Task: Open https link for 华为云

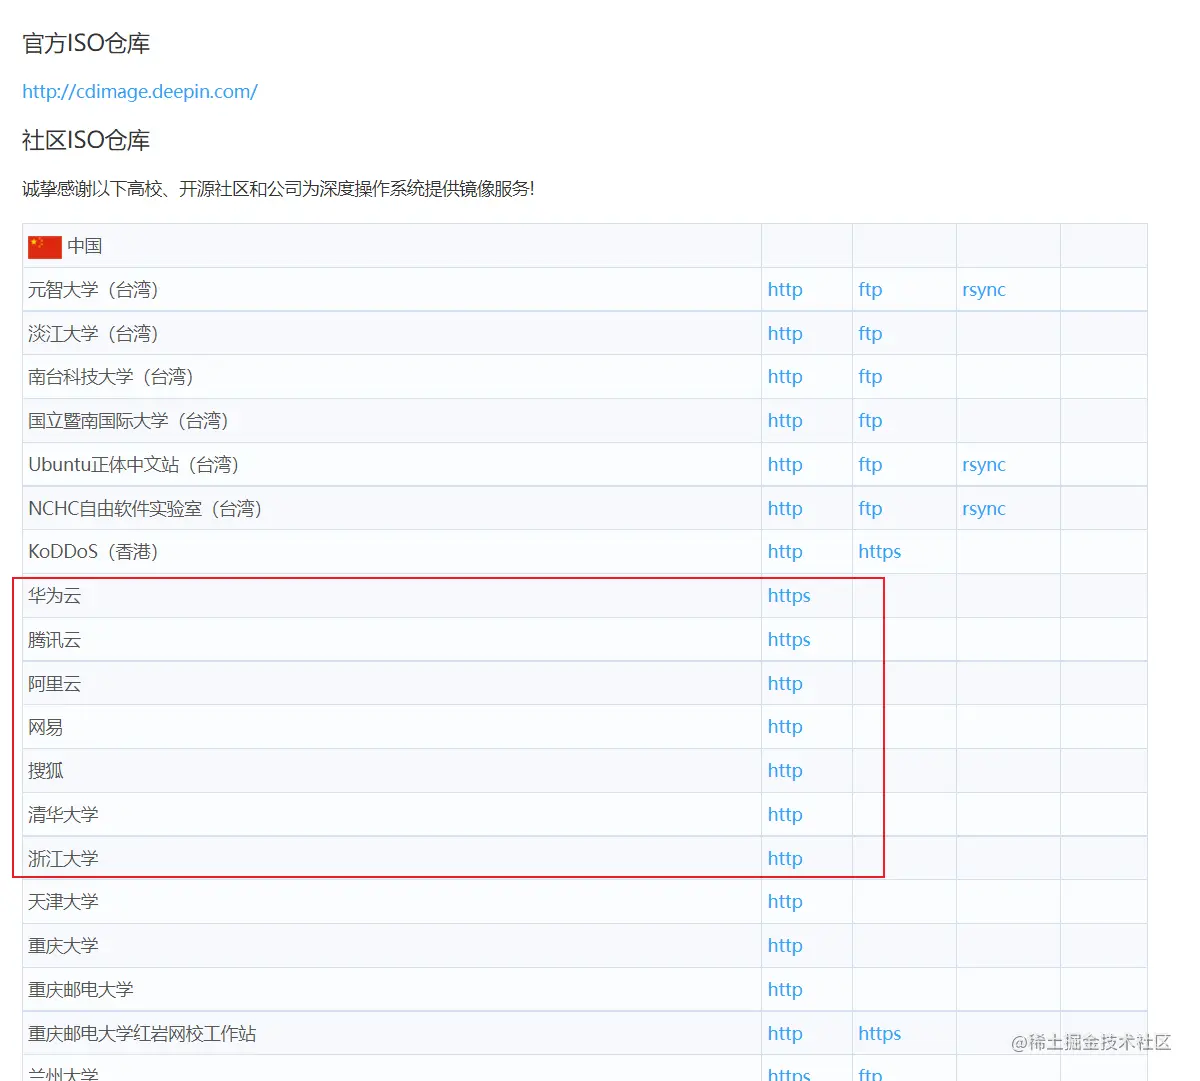Action: click(789, 596)
